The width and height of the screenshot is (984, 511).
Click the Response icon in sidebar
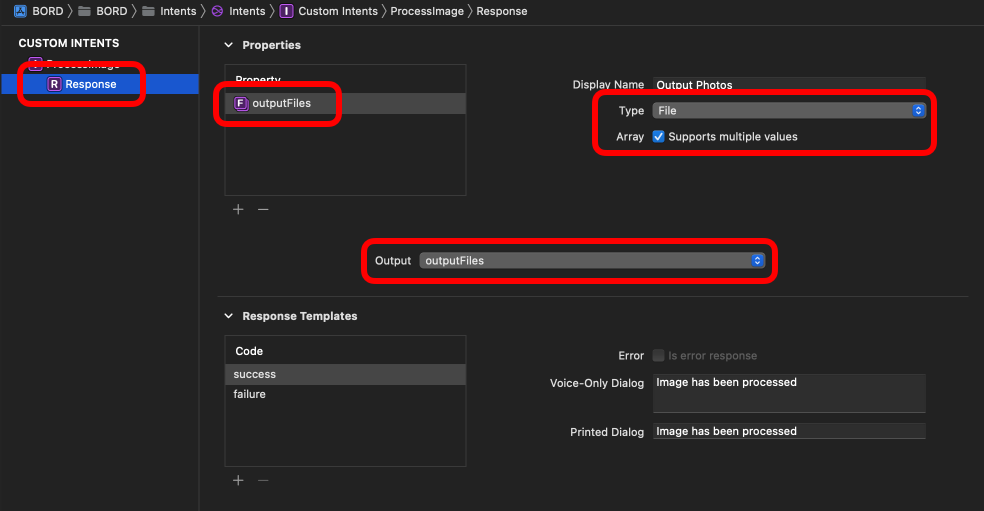click(54, 84)
